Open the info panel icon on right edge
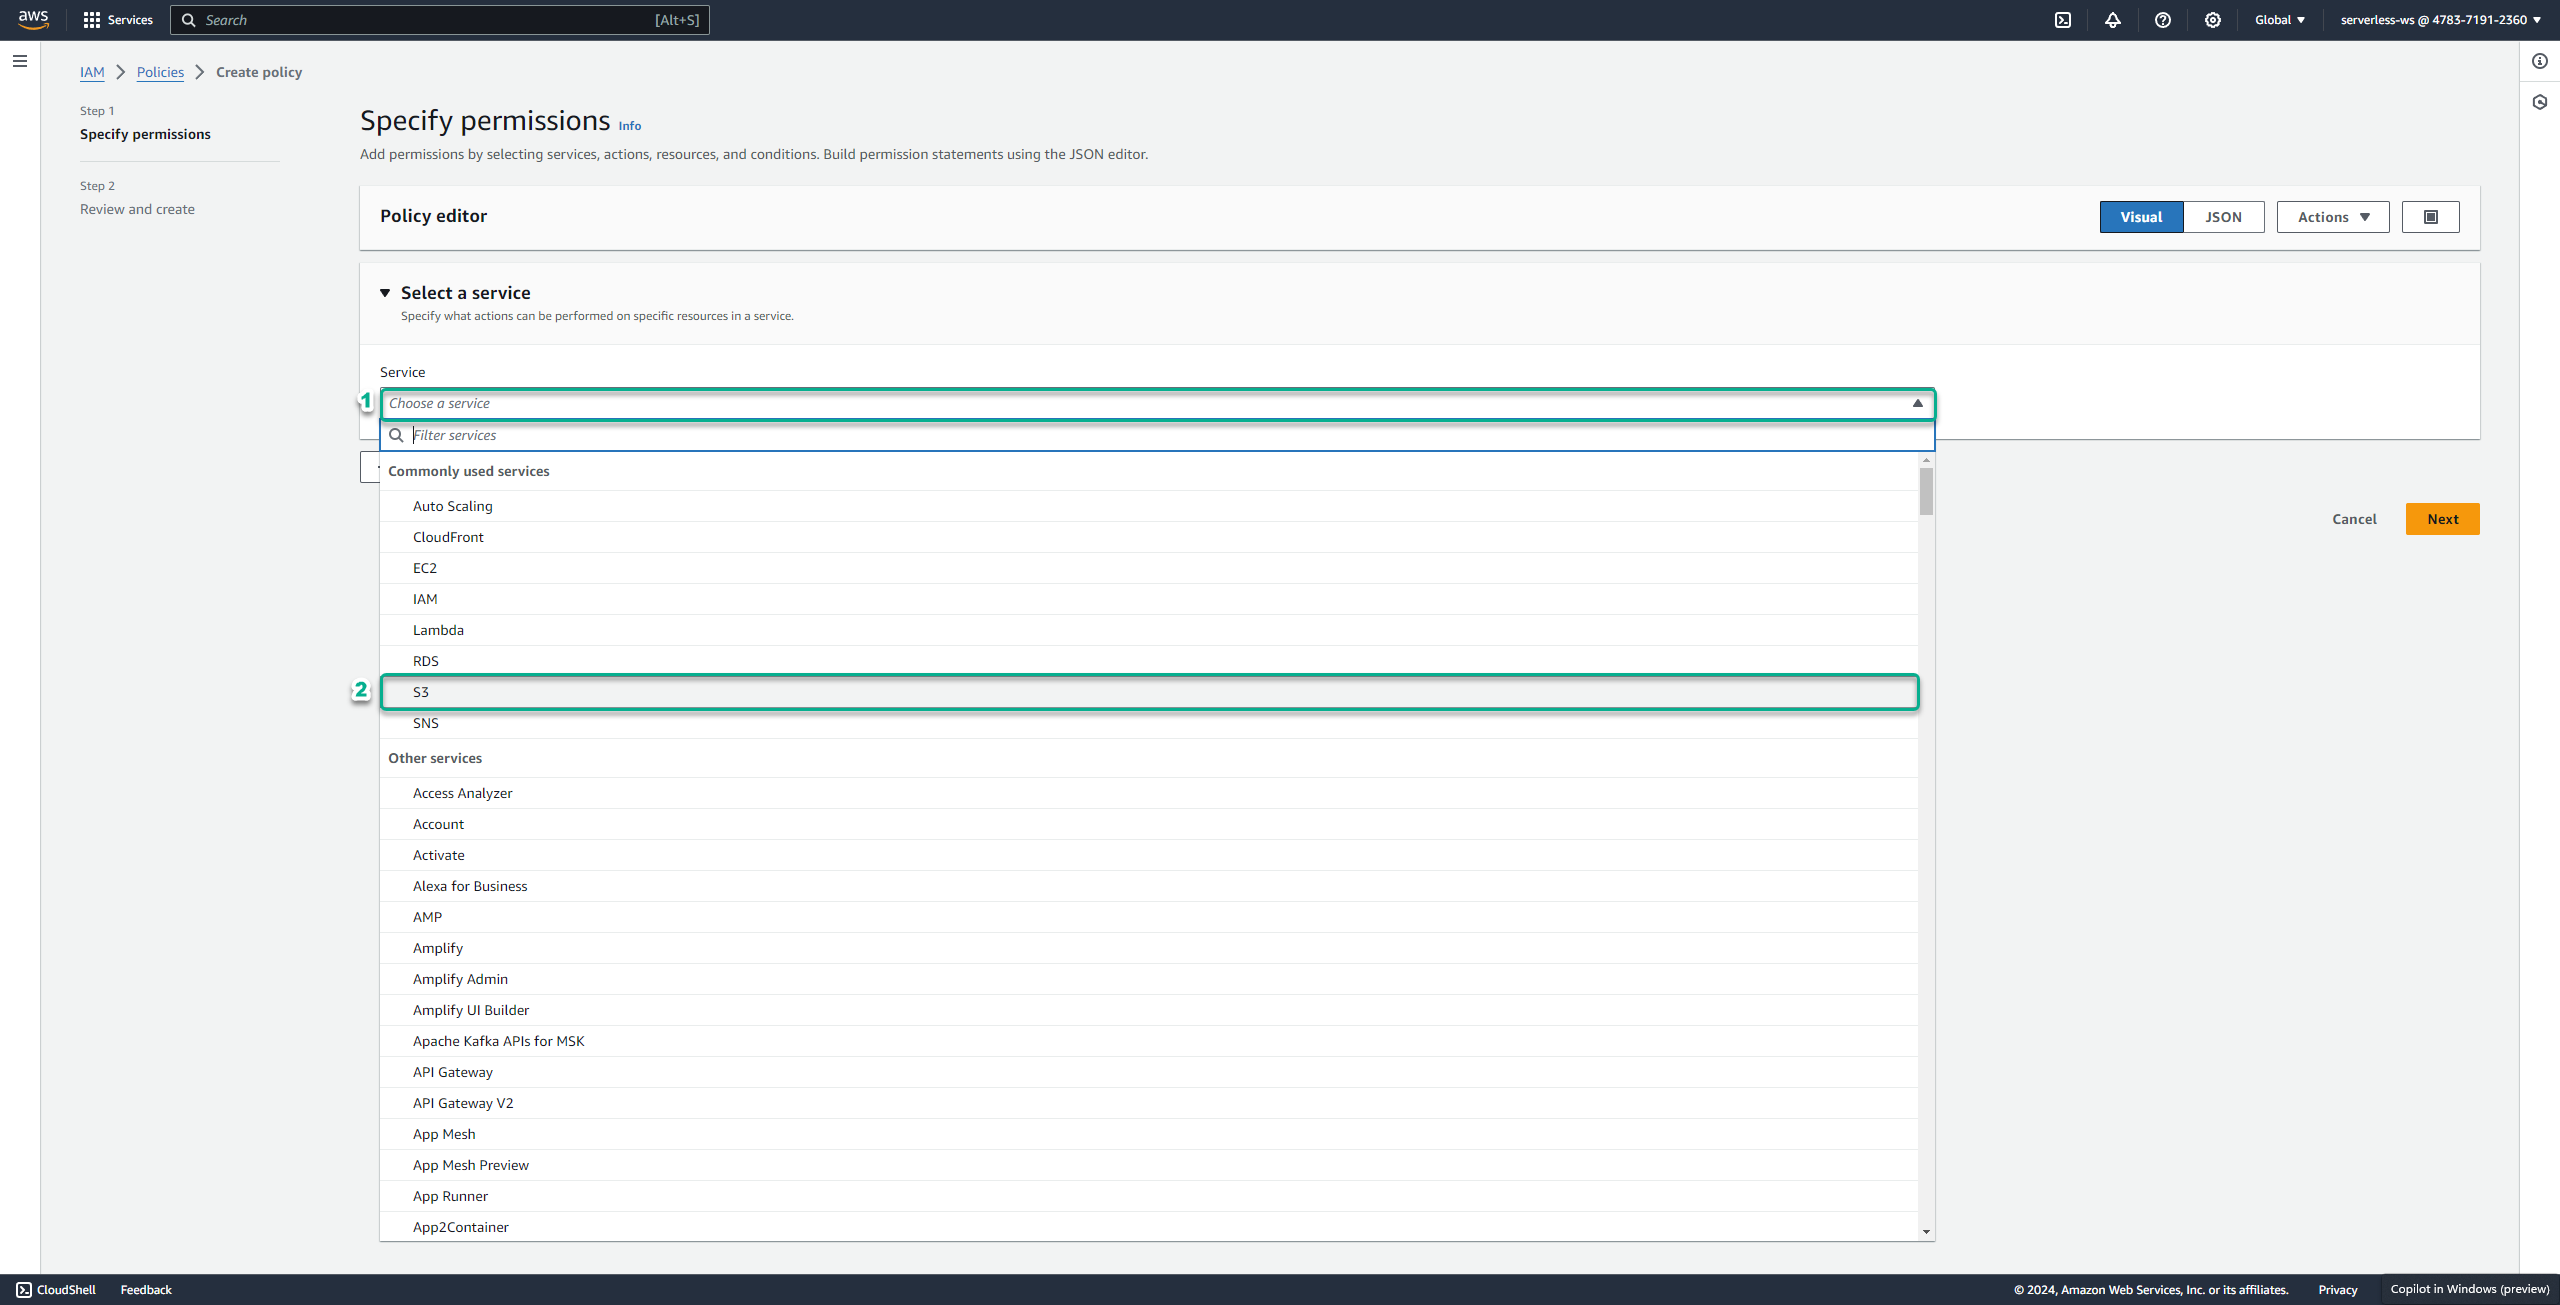Screen dimensions: 2560x1305 pyautogui.click(x=2540, y=61)
